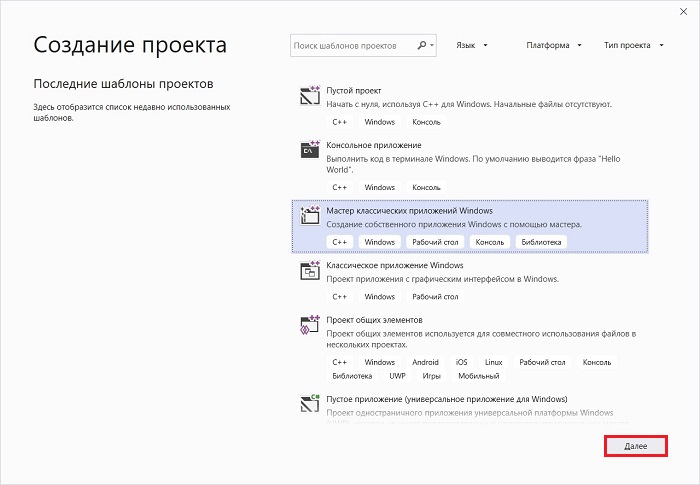Click Консоль tag under Проект общих элементов
The image size is (700, 485).
(x=597, y=362)
